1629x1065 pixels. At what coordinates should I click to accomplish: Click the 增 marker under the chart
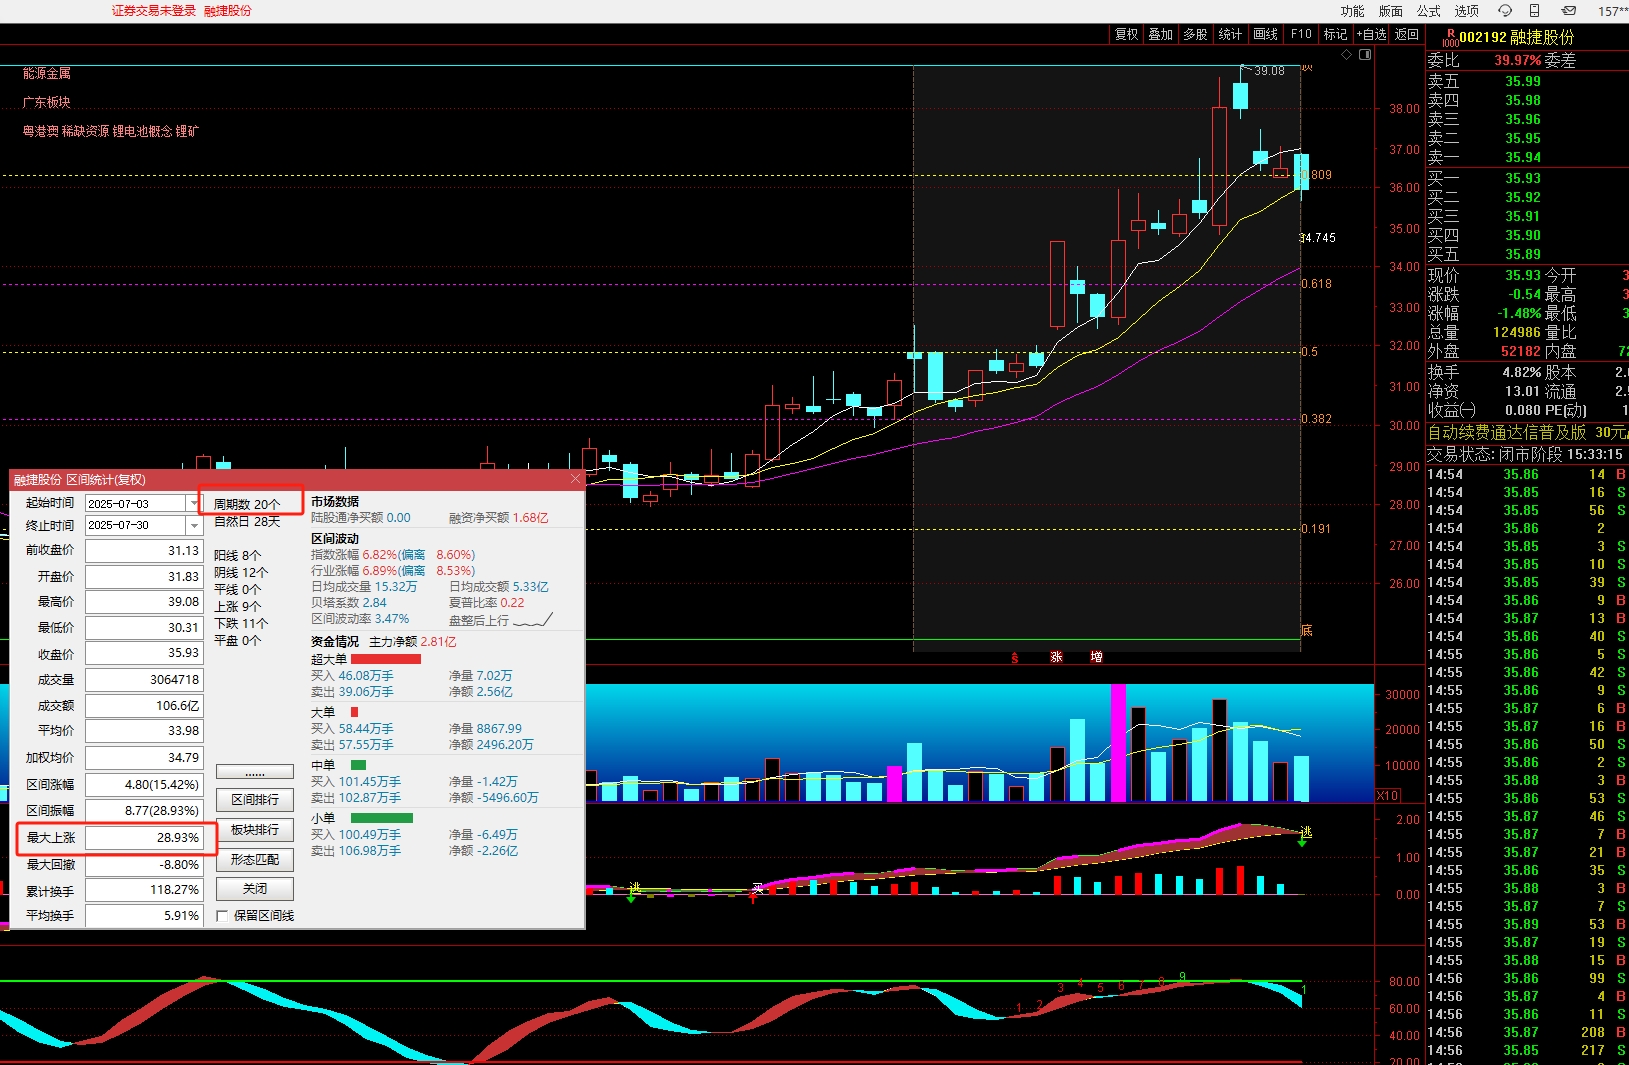(x=1096, y=657)
